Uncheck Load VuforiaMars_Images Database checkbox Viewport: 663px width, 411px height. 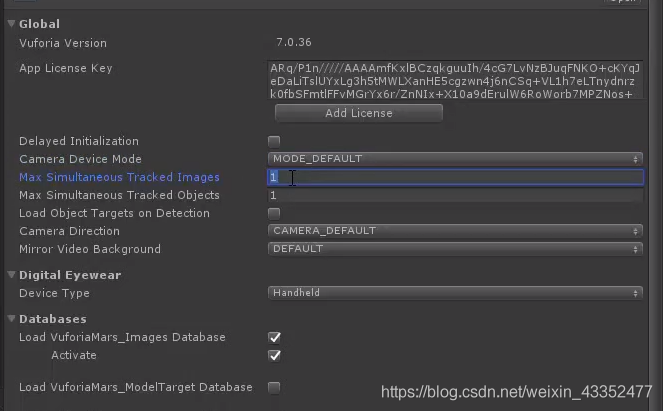point(274,337)
